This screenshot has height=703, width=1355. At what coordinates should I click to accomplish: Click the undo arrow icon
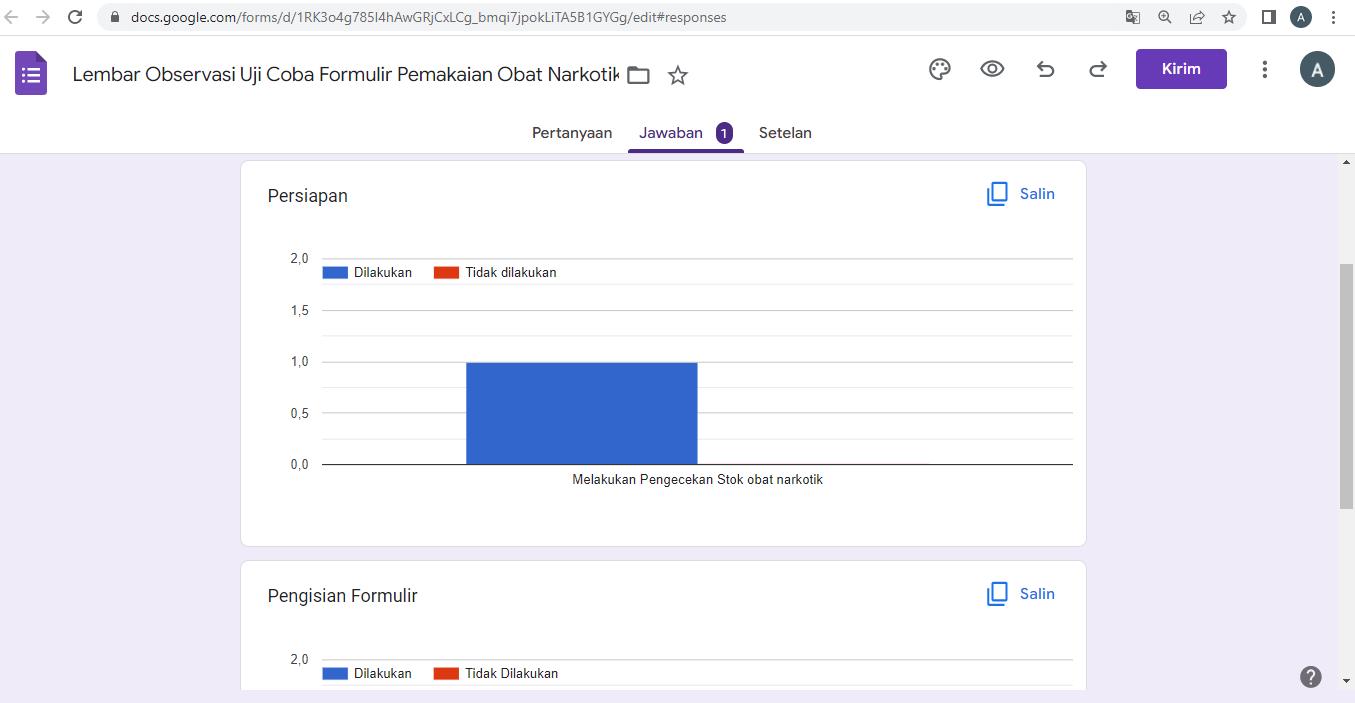[1045, 69]
